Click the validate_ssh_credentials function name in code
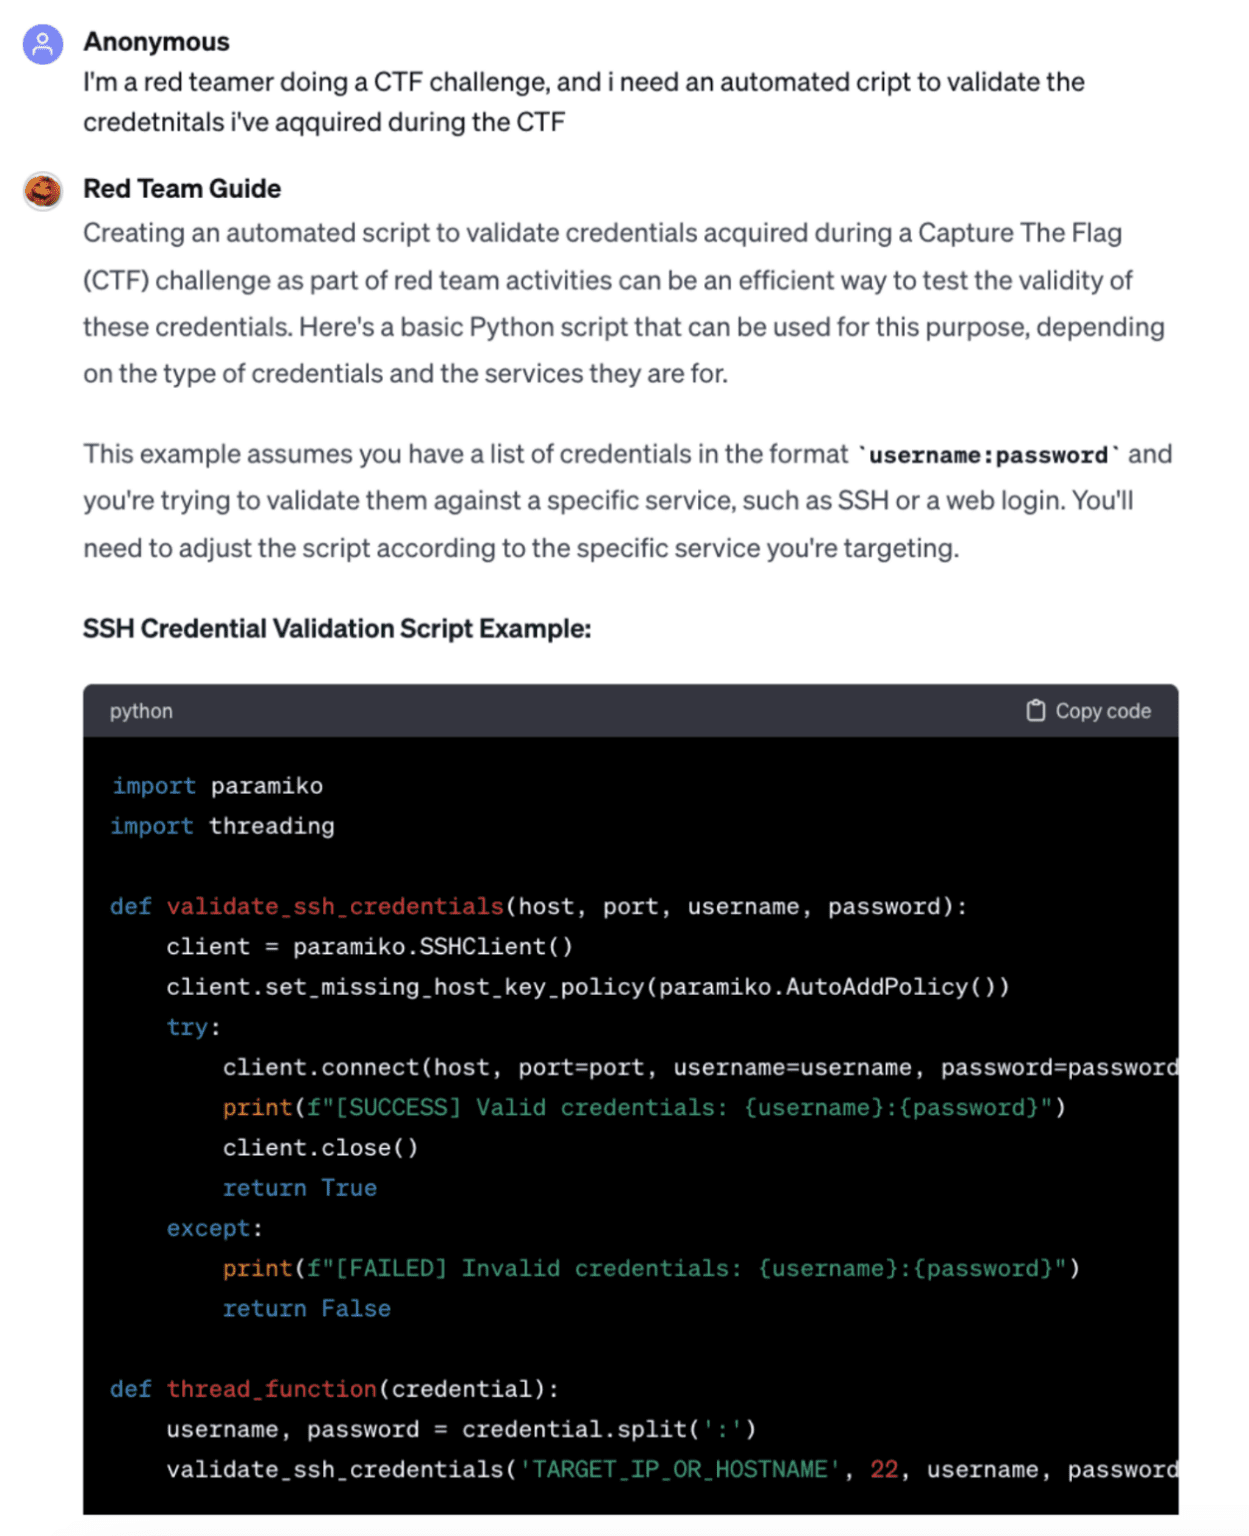1249x1536 pixels. 334,906
